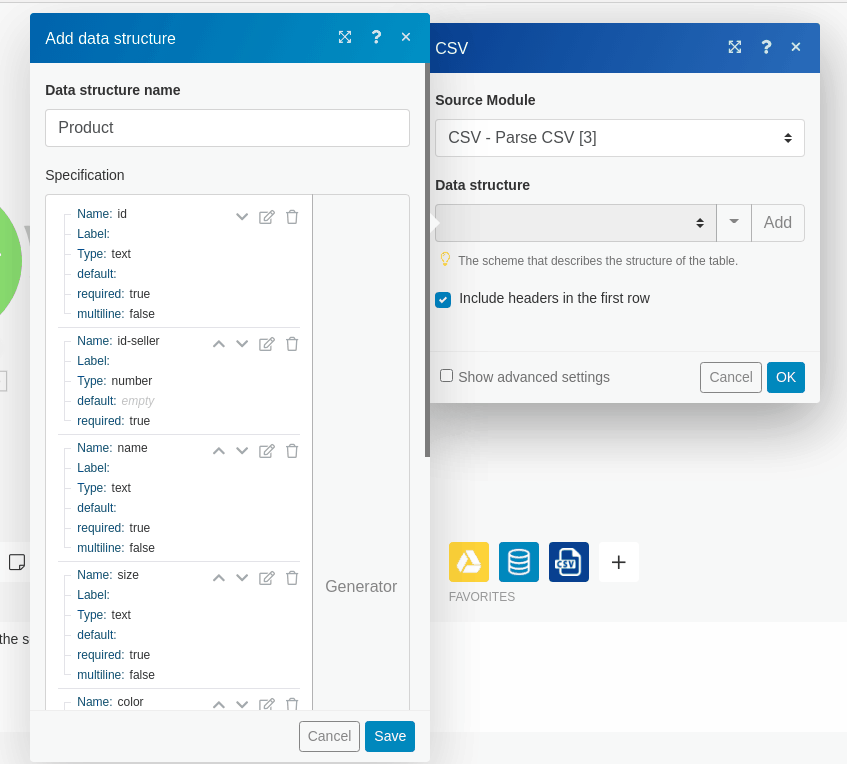The width and height of the screenshot is (847, 764).
Task: Open help in Add data structure dialog
Action: point(376,37)
